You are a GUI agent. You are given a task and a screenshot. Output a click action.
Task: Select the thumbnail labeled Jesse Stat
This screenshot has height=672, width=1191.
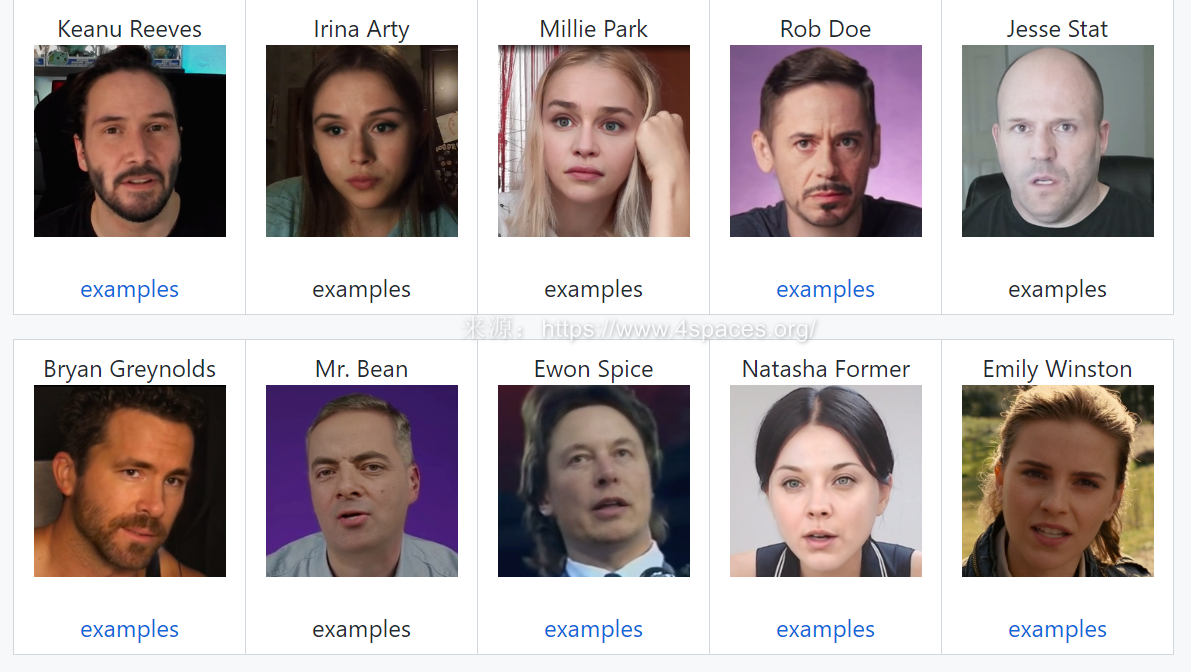click(1057, 141)
